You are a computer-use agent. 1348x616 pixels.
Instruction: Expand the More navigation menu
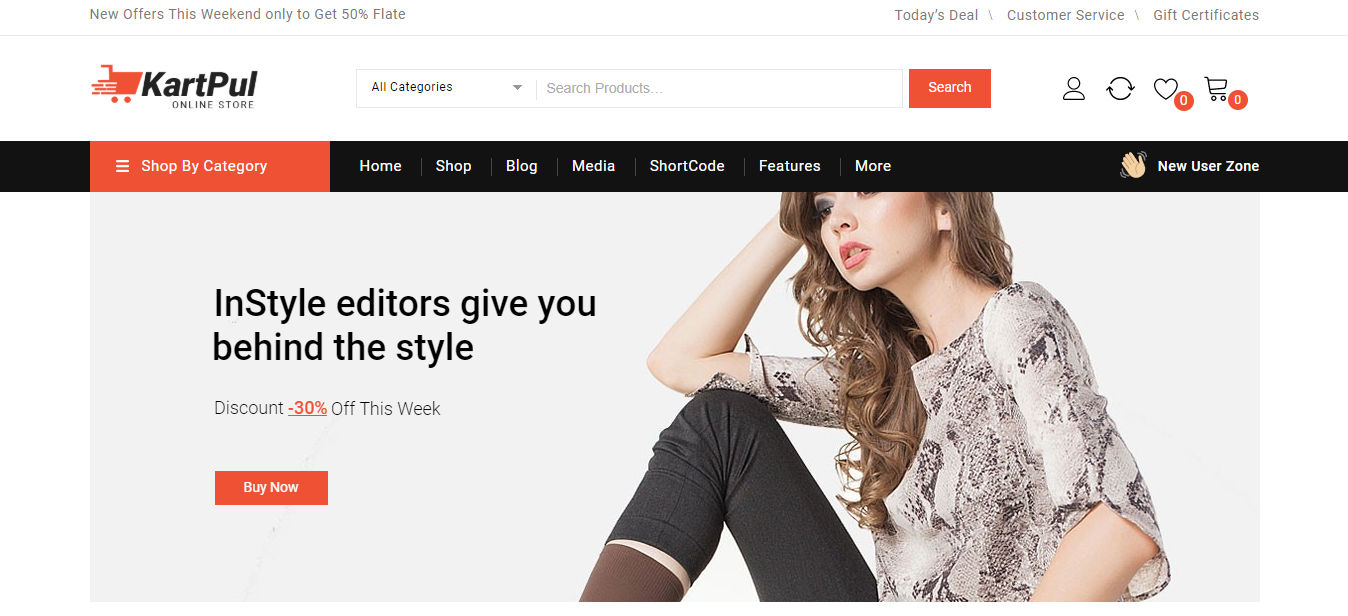(x=872, y=166)
